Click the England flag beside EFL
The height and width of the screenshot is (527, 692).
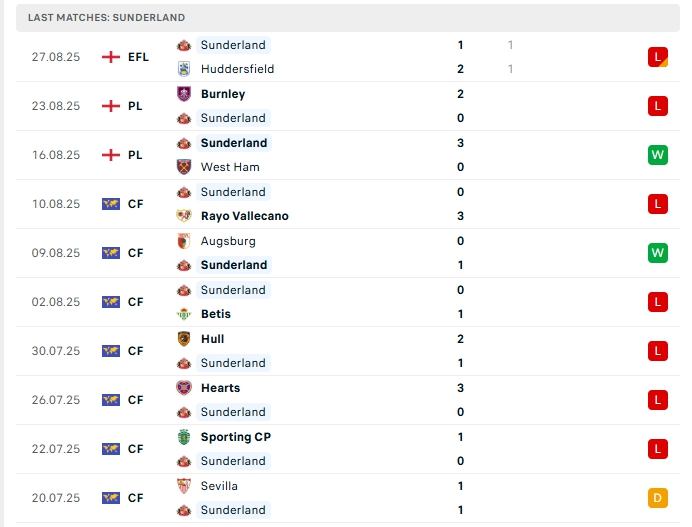[x=111, y=57]
